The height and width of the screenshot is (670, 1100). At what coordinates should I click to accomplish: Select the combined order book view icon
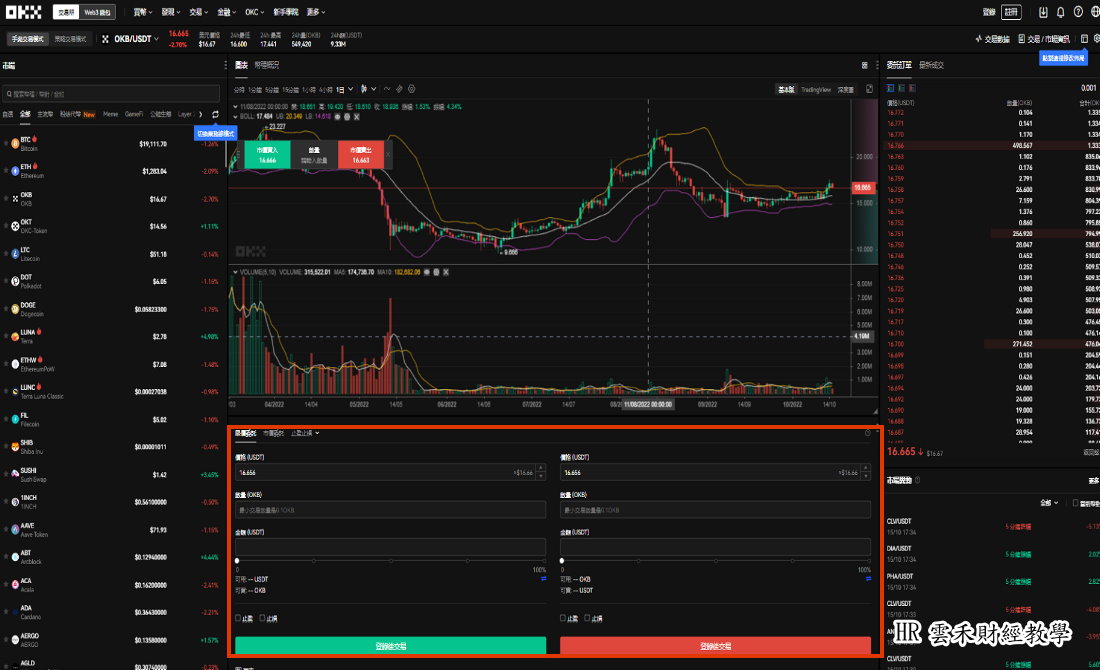point(890,88)
